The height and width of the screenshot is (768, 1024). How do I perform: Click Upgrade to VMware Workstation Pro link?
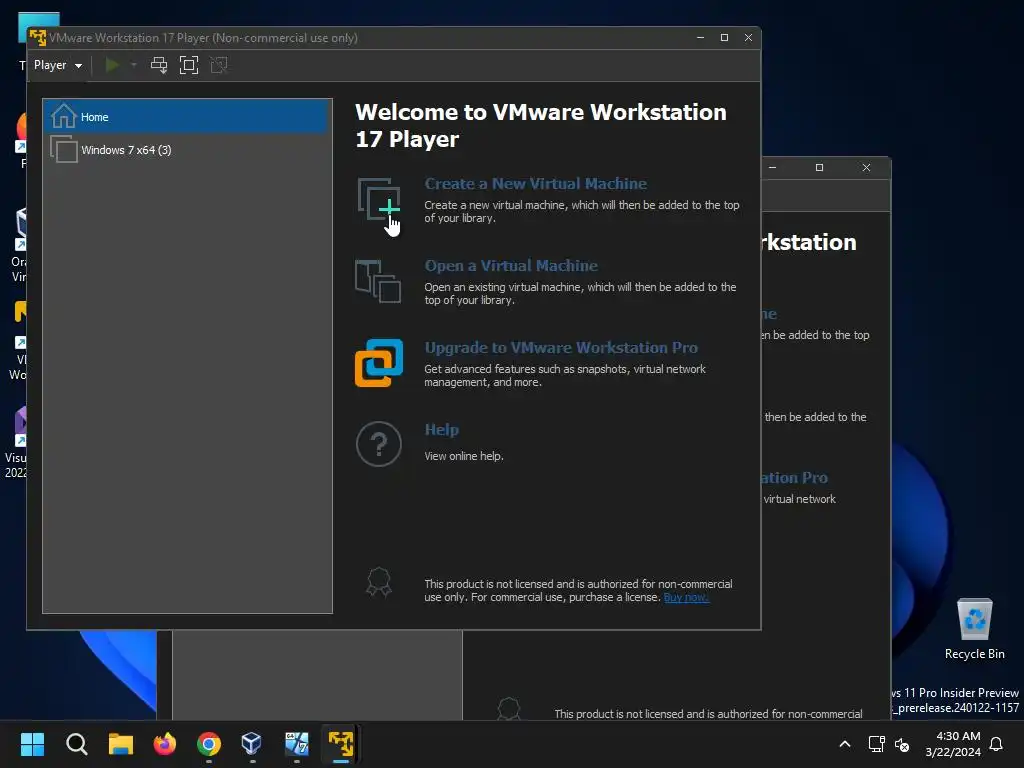point(561,347)
